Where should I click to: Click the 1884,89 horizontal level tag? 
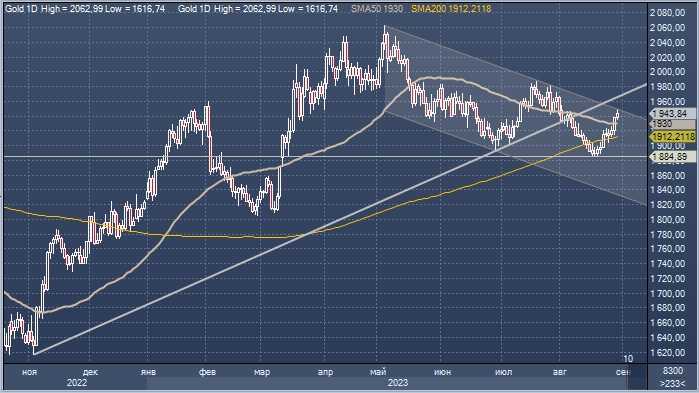(673, 156)
